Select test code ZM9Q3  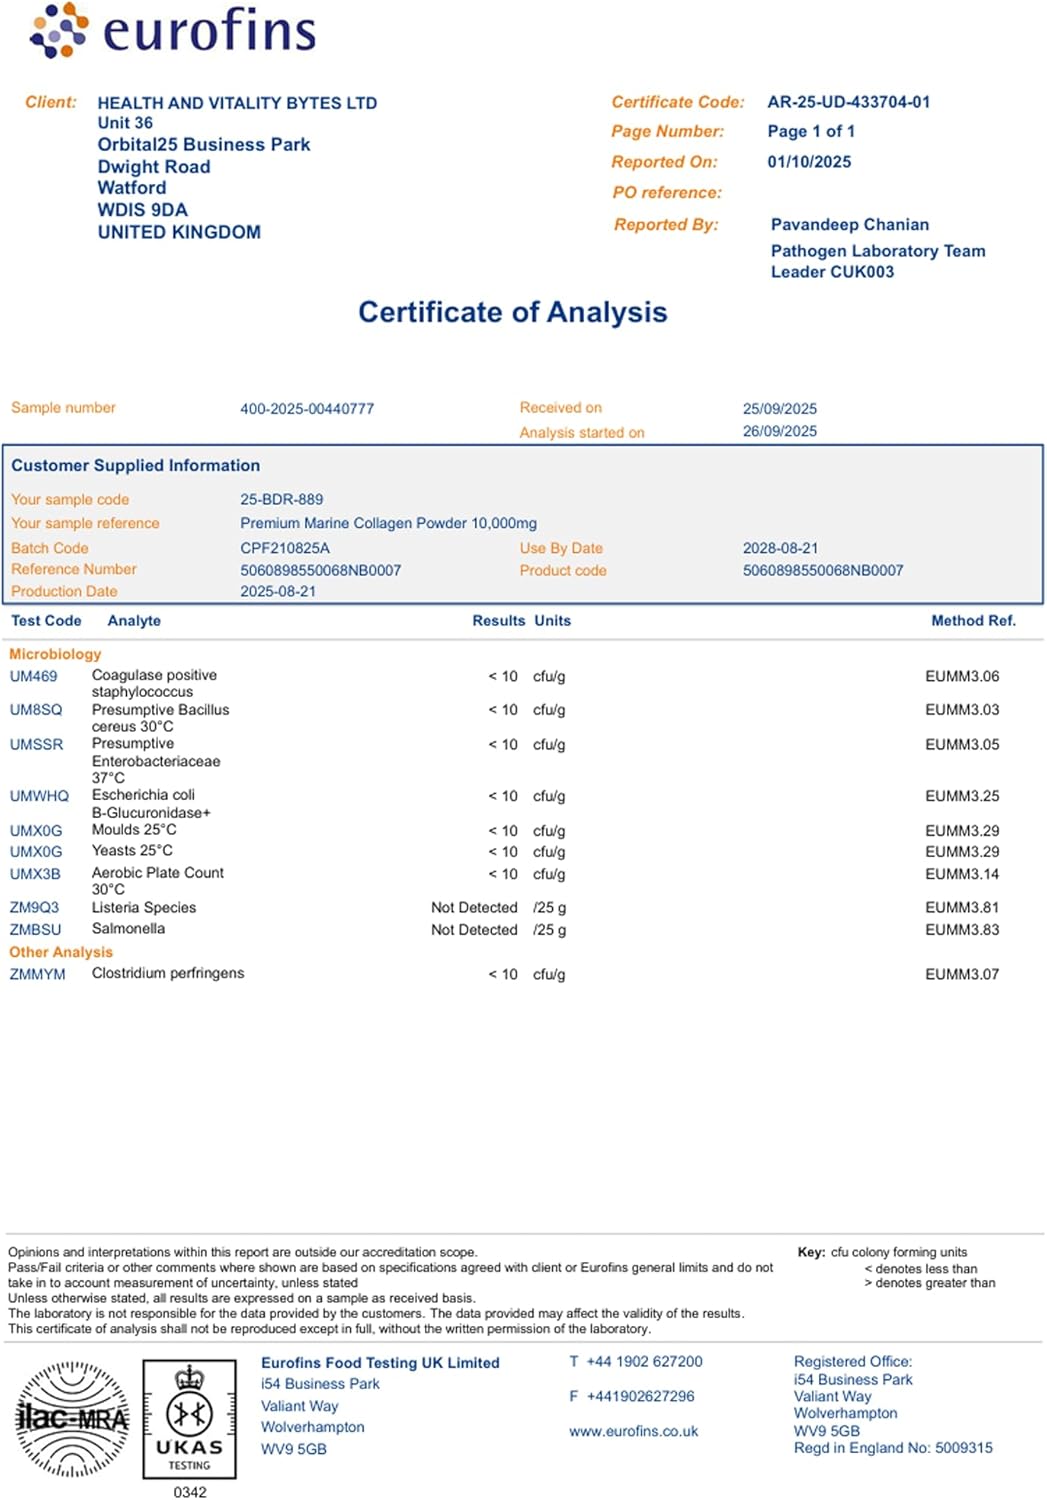click(x=34, y=908)
